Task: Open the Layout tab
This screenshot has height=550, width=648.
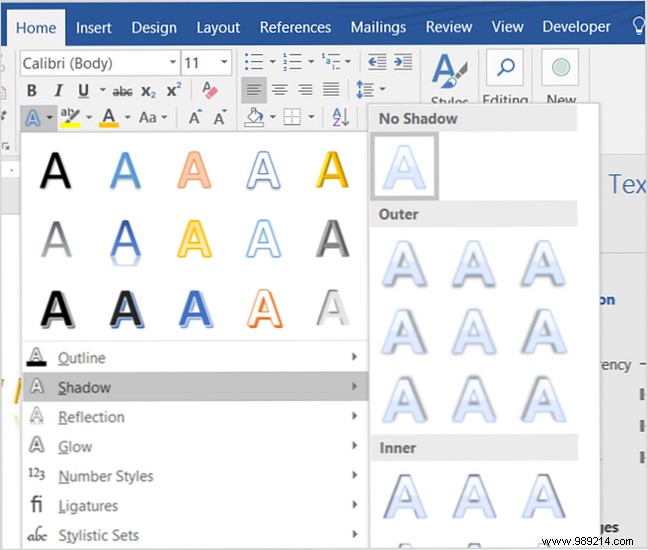Action: [218, 28]
